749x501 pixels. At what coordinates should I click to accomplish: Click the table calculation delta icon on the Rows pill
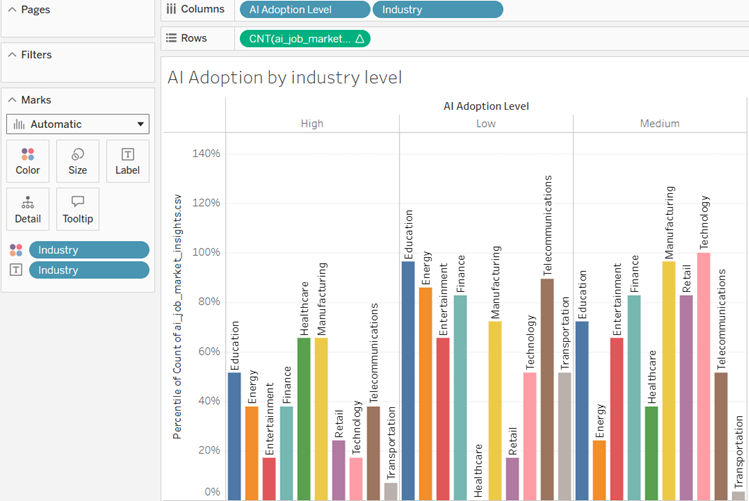click(360, 39)
